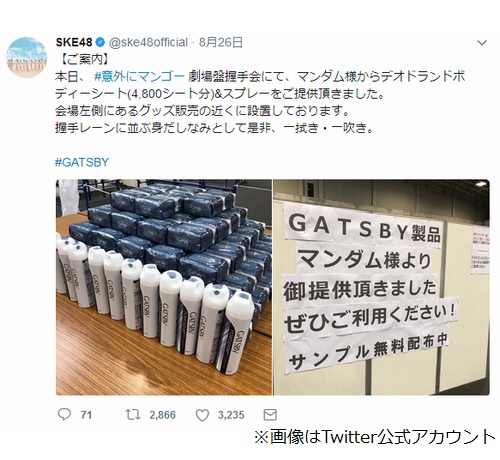Open the SKE48 profile avatar
500x460 pixels.
pyautogui.click(x=27, y=57)
